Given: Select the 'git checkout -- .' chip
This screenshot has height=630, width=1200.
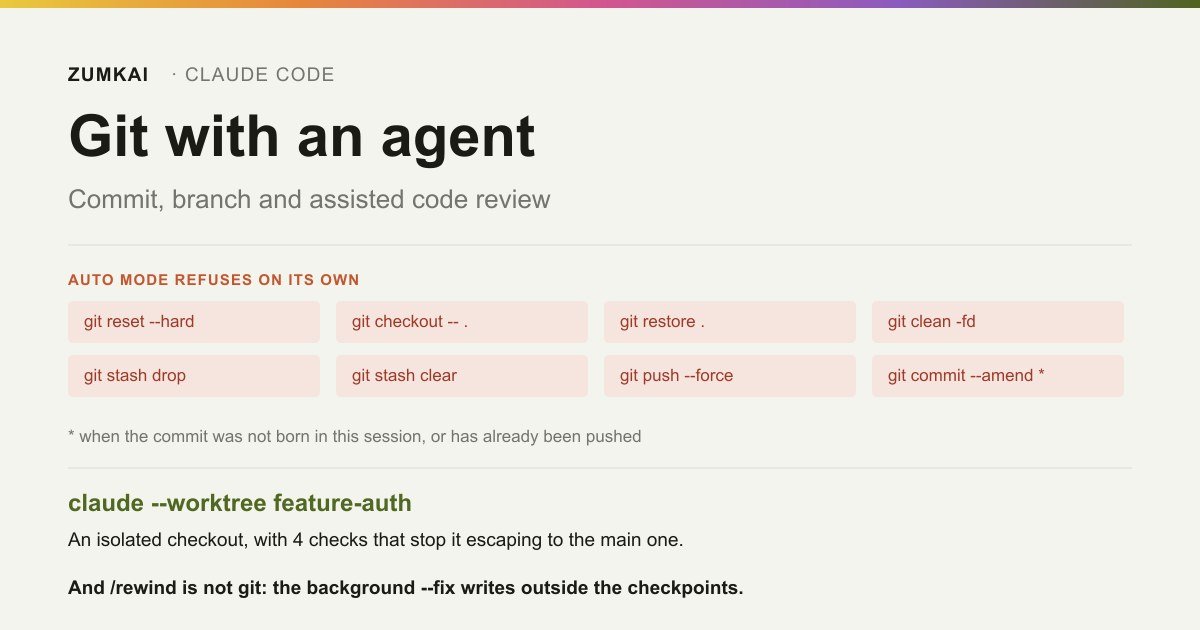Looking at the screenshot, I should click(462, 322).
